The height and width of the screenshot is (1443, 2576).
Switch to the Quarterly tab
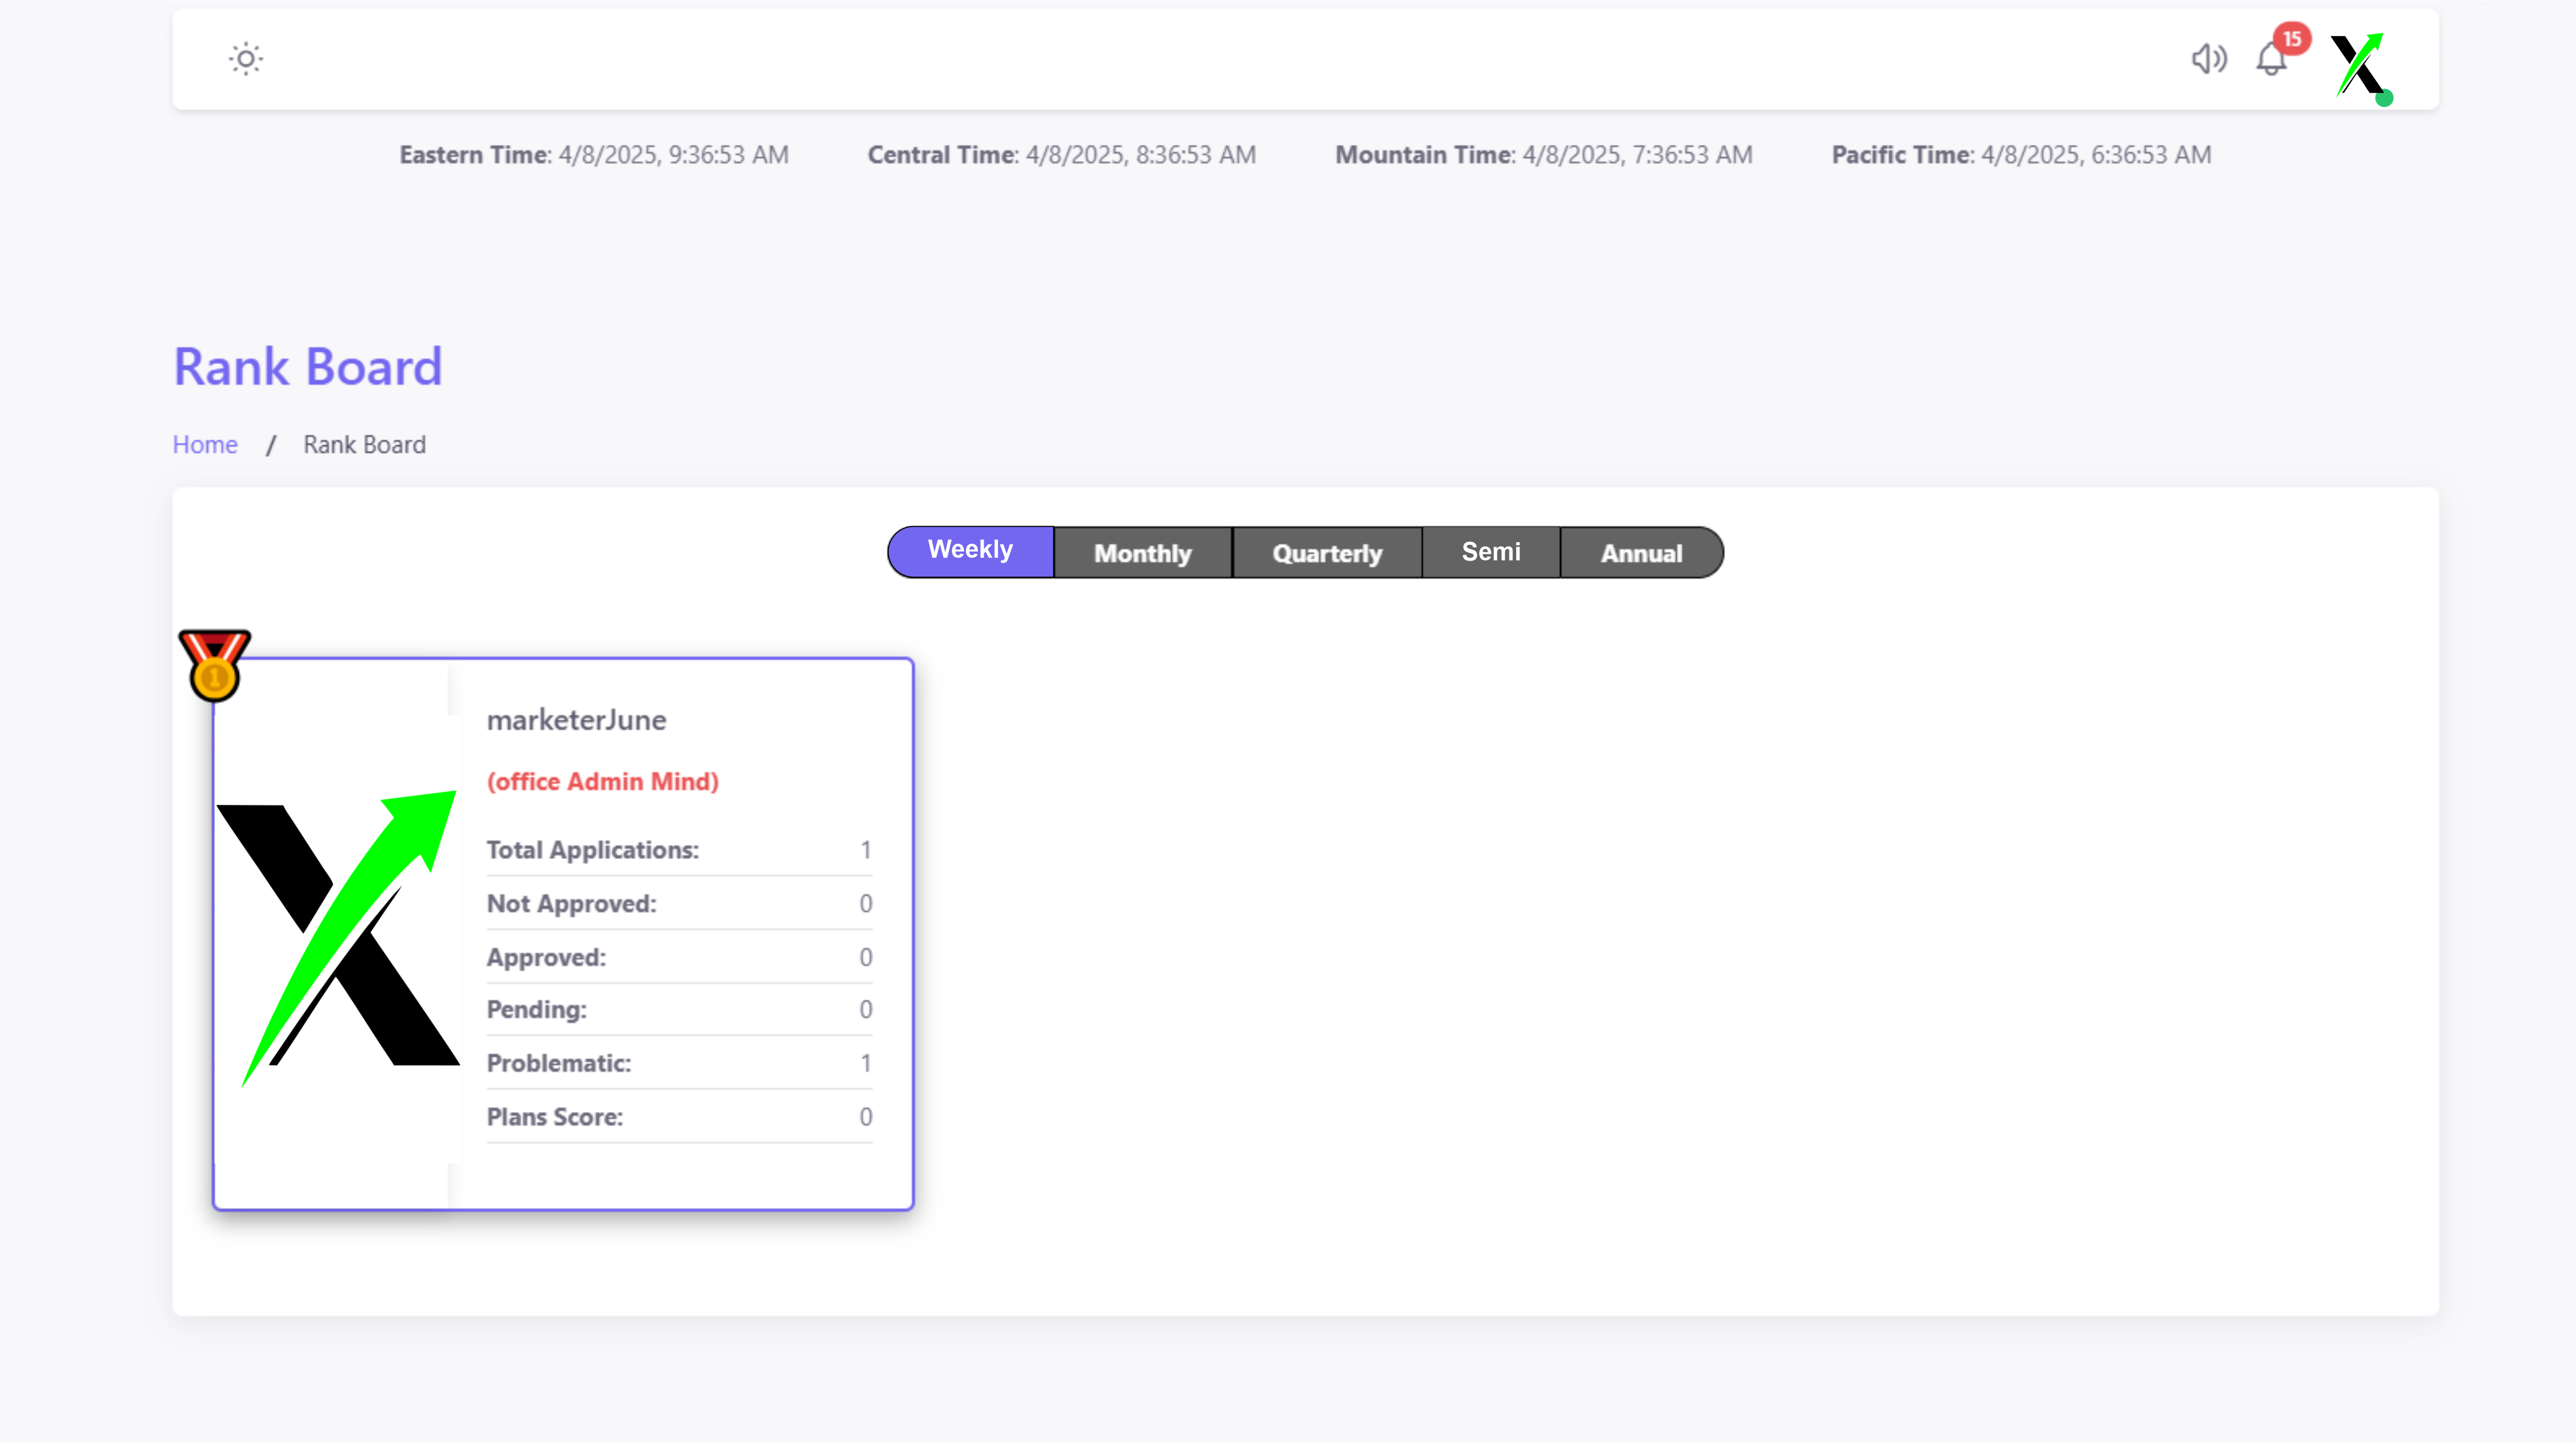tap(1327, 553)
